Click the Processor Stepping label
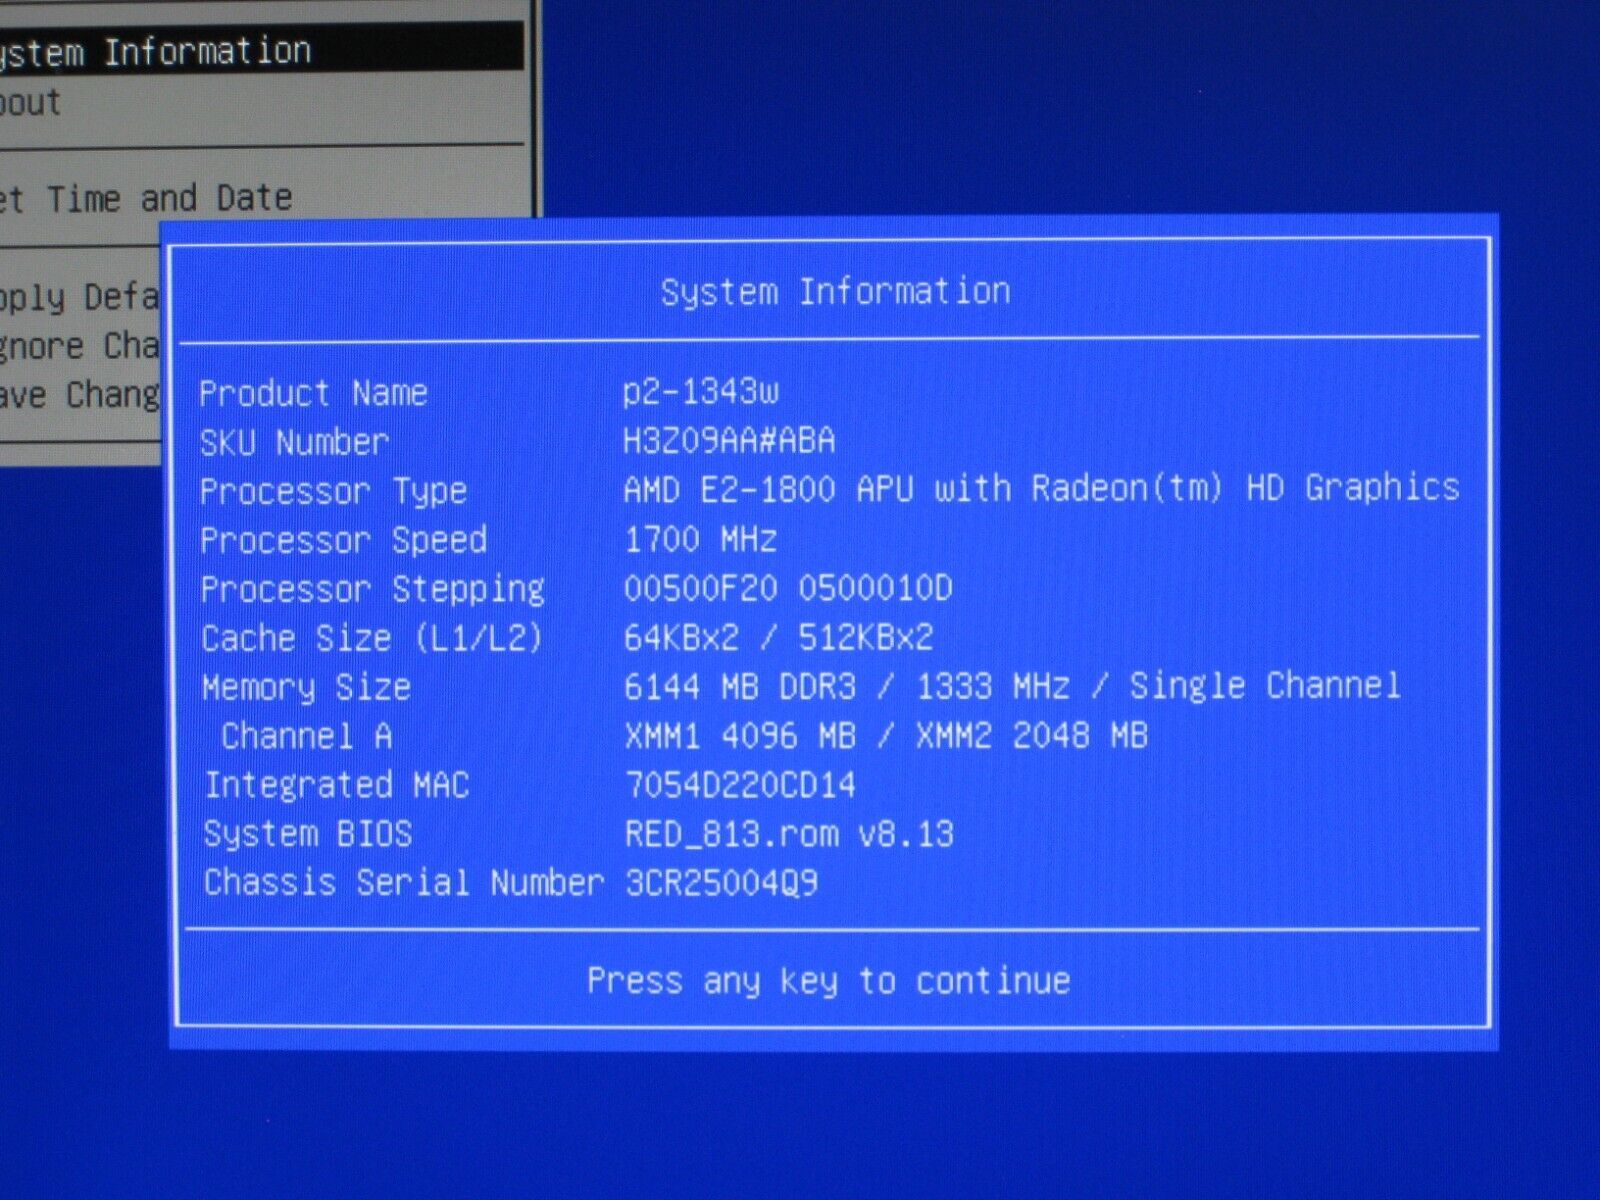This screenshot has width=1600, height=1200. coord(372,589)
